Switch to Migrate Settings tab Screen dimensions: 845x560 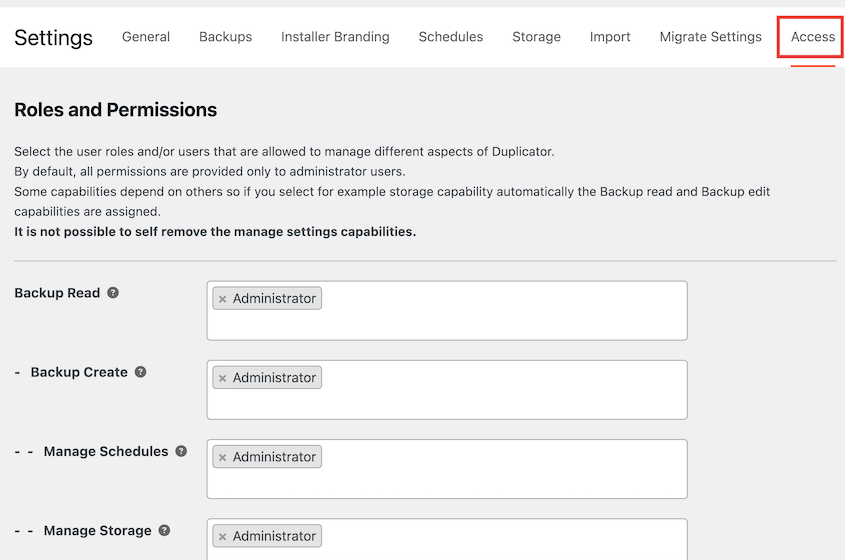710,37
